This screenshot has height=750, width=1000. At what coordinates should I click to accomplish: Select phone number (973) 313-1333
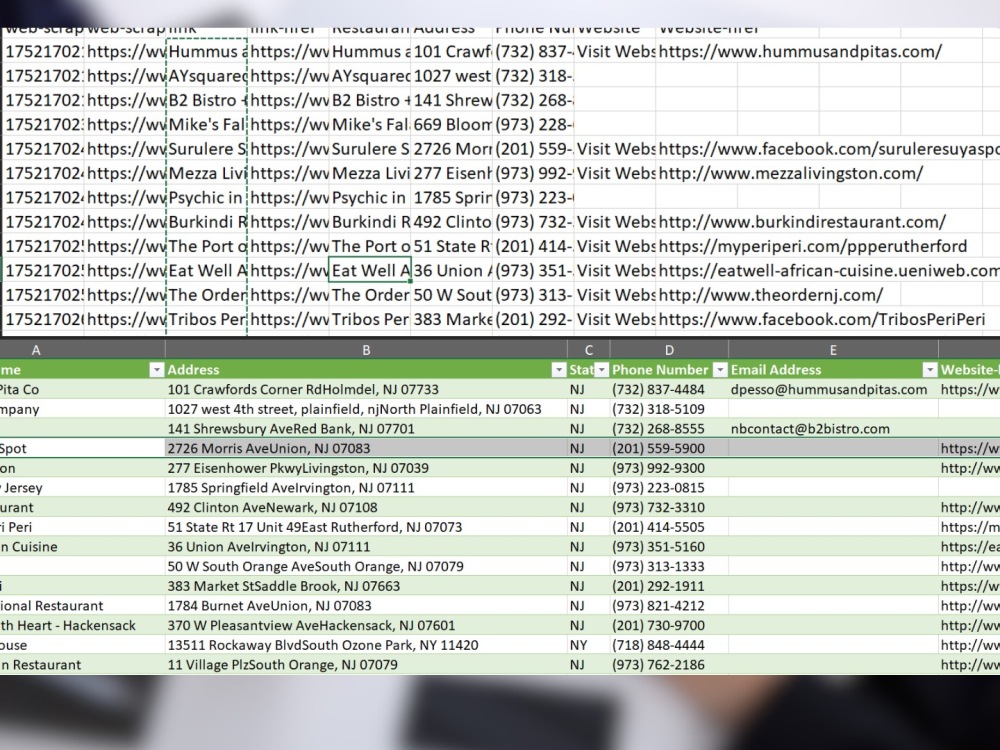(x=669, y=566)
